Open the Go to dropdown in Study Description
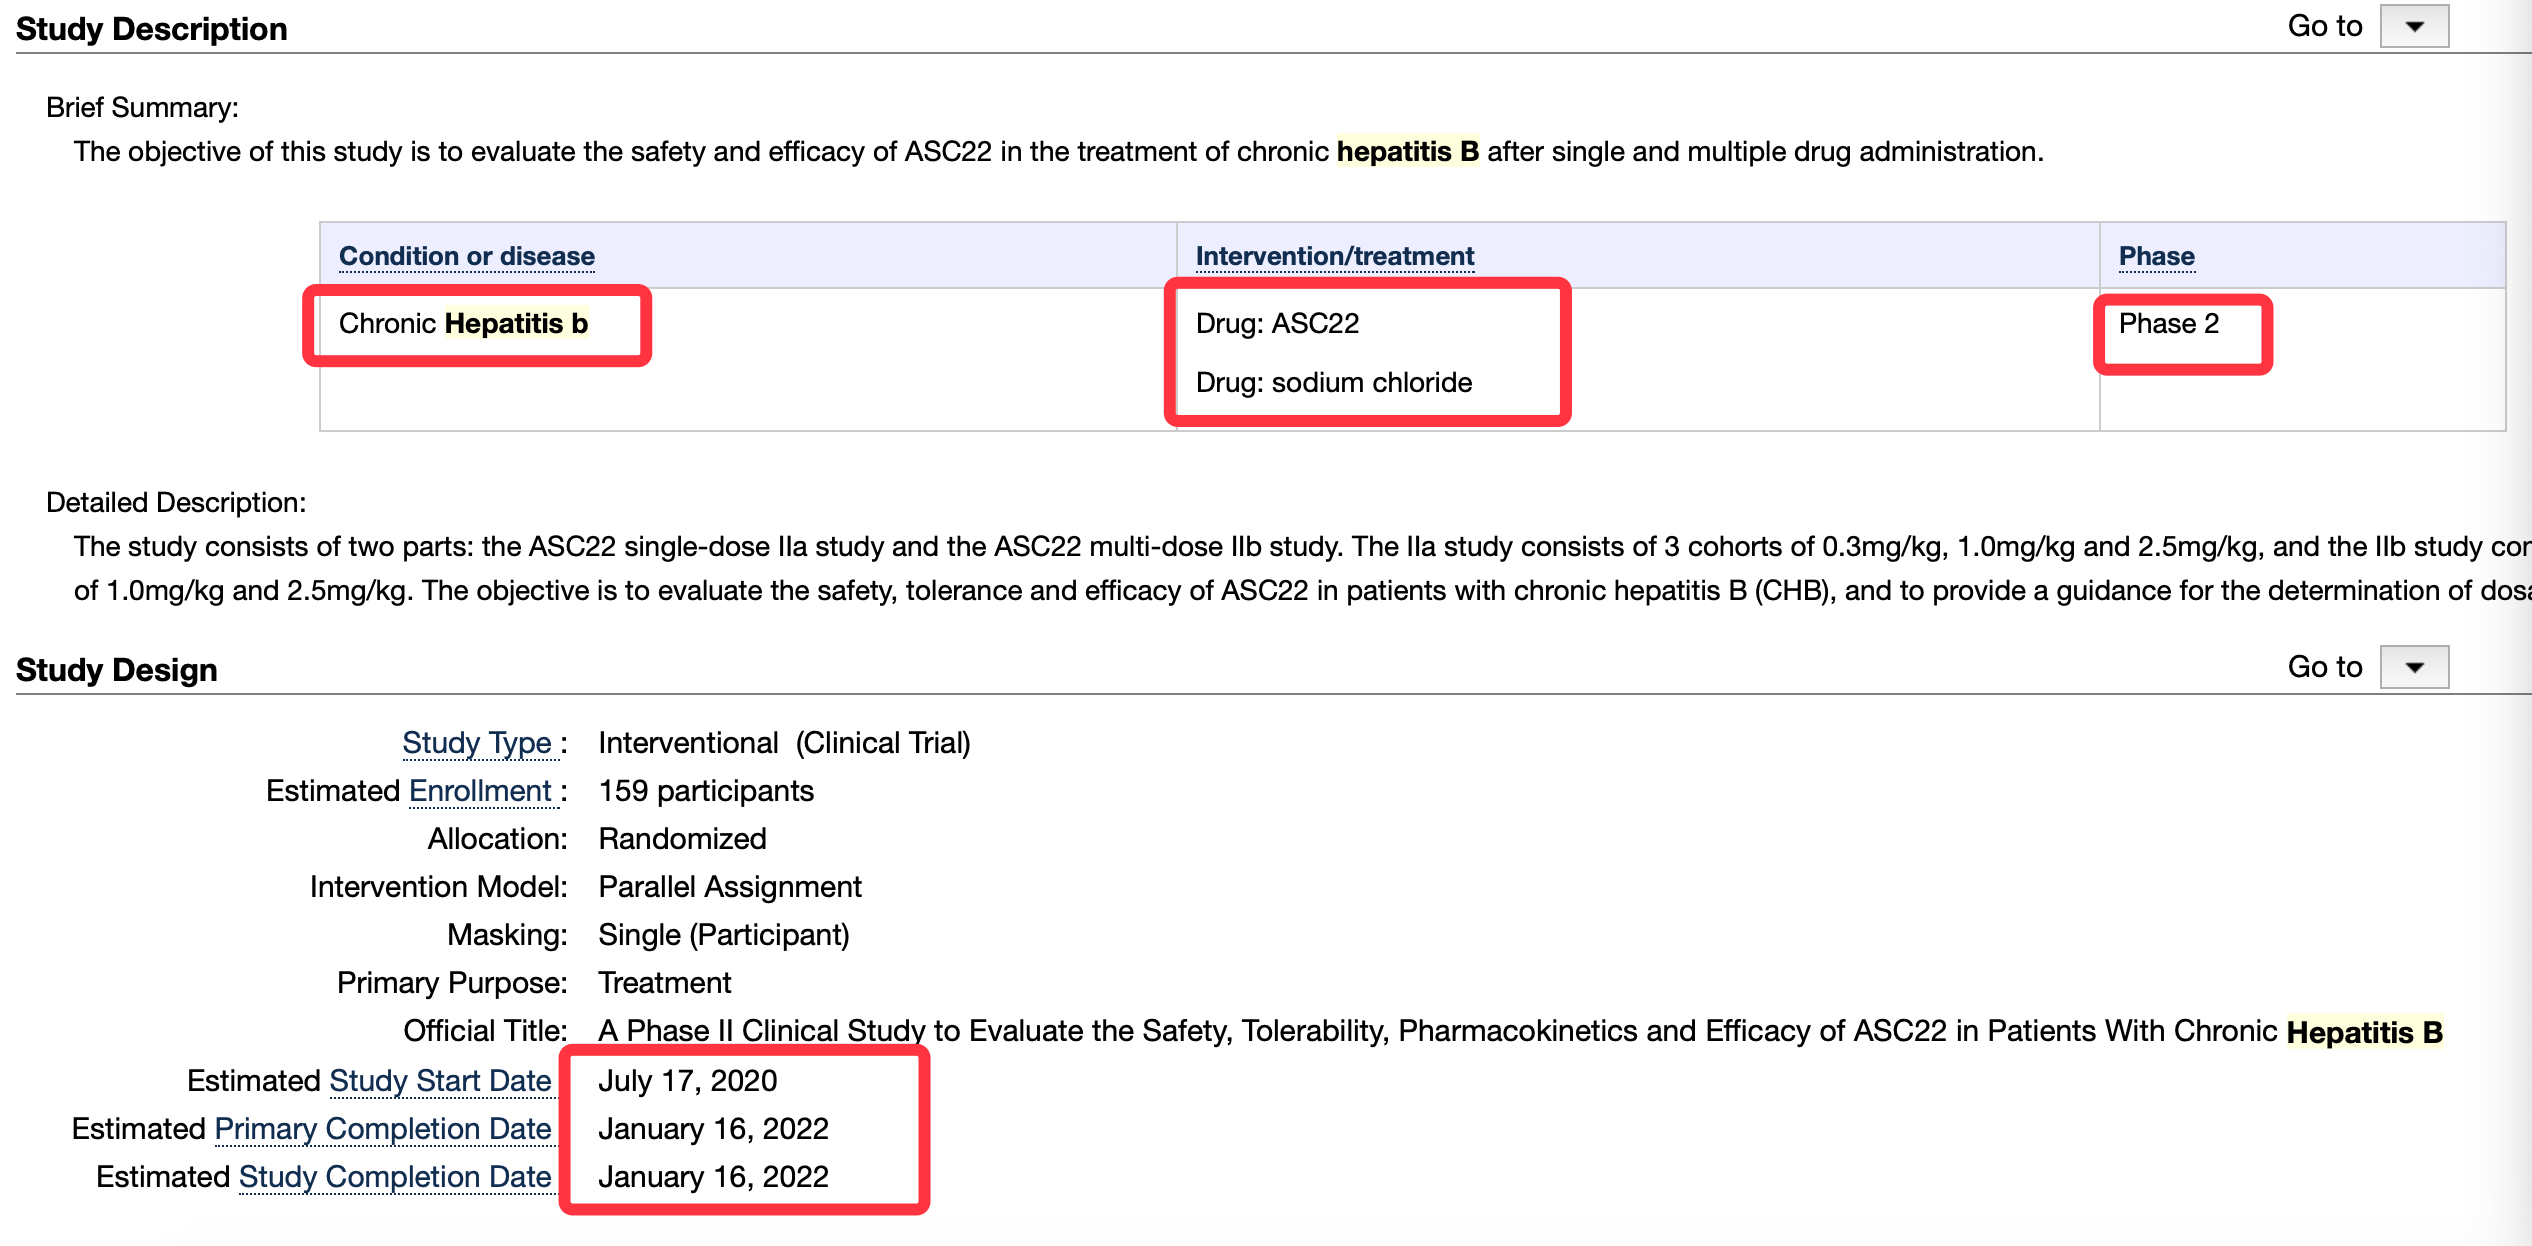This screenshot has height=1246, width=2532. pos(2414,27)
